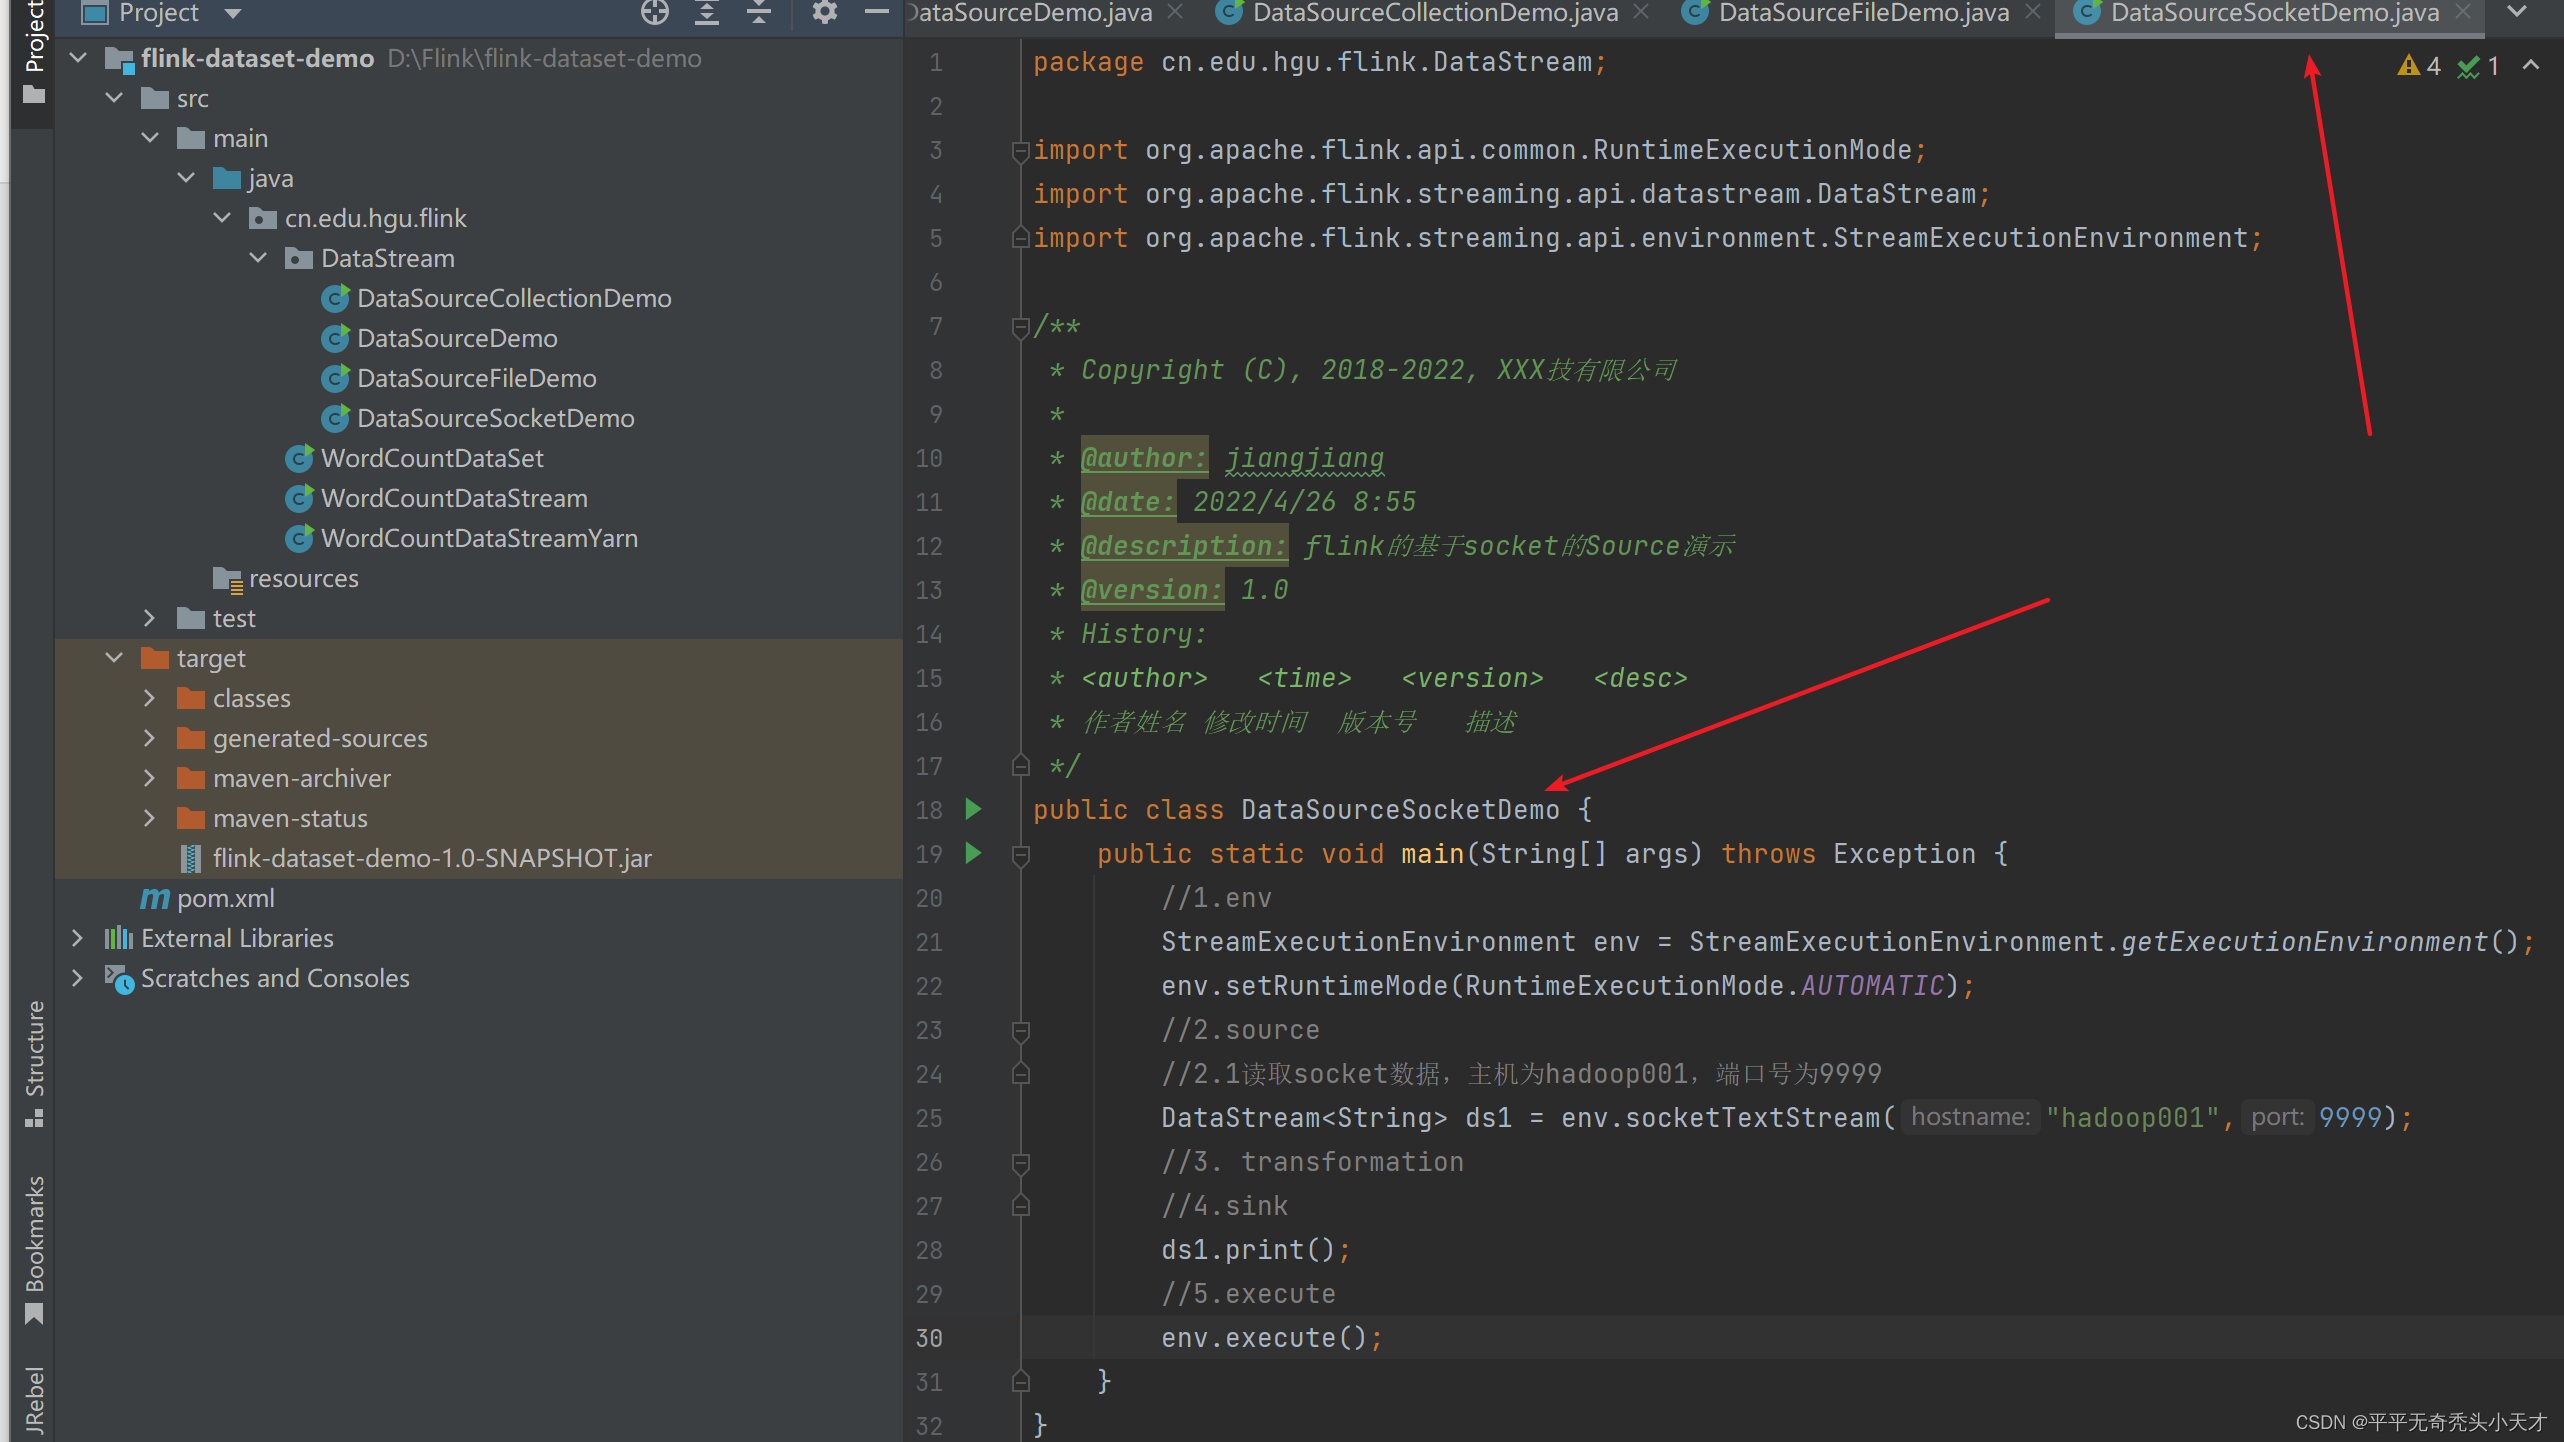Open Project panel settings gear

824,12
